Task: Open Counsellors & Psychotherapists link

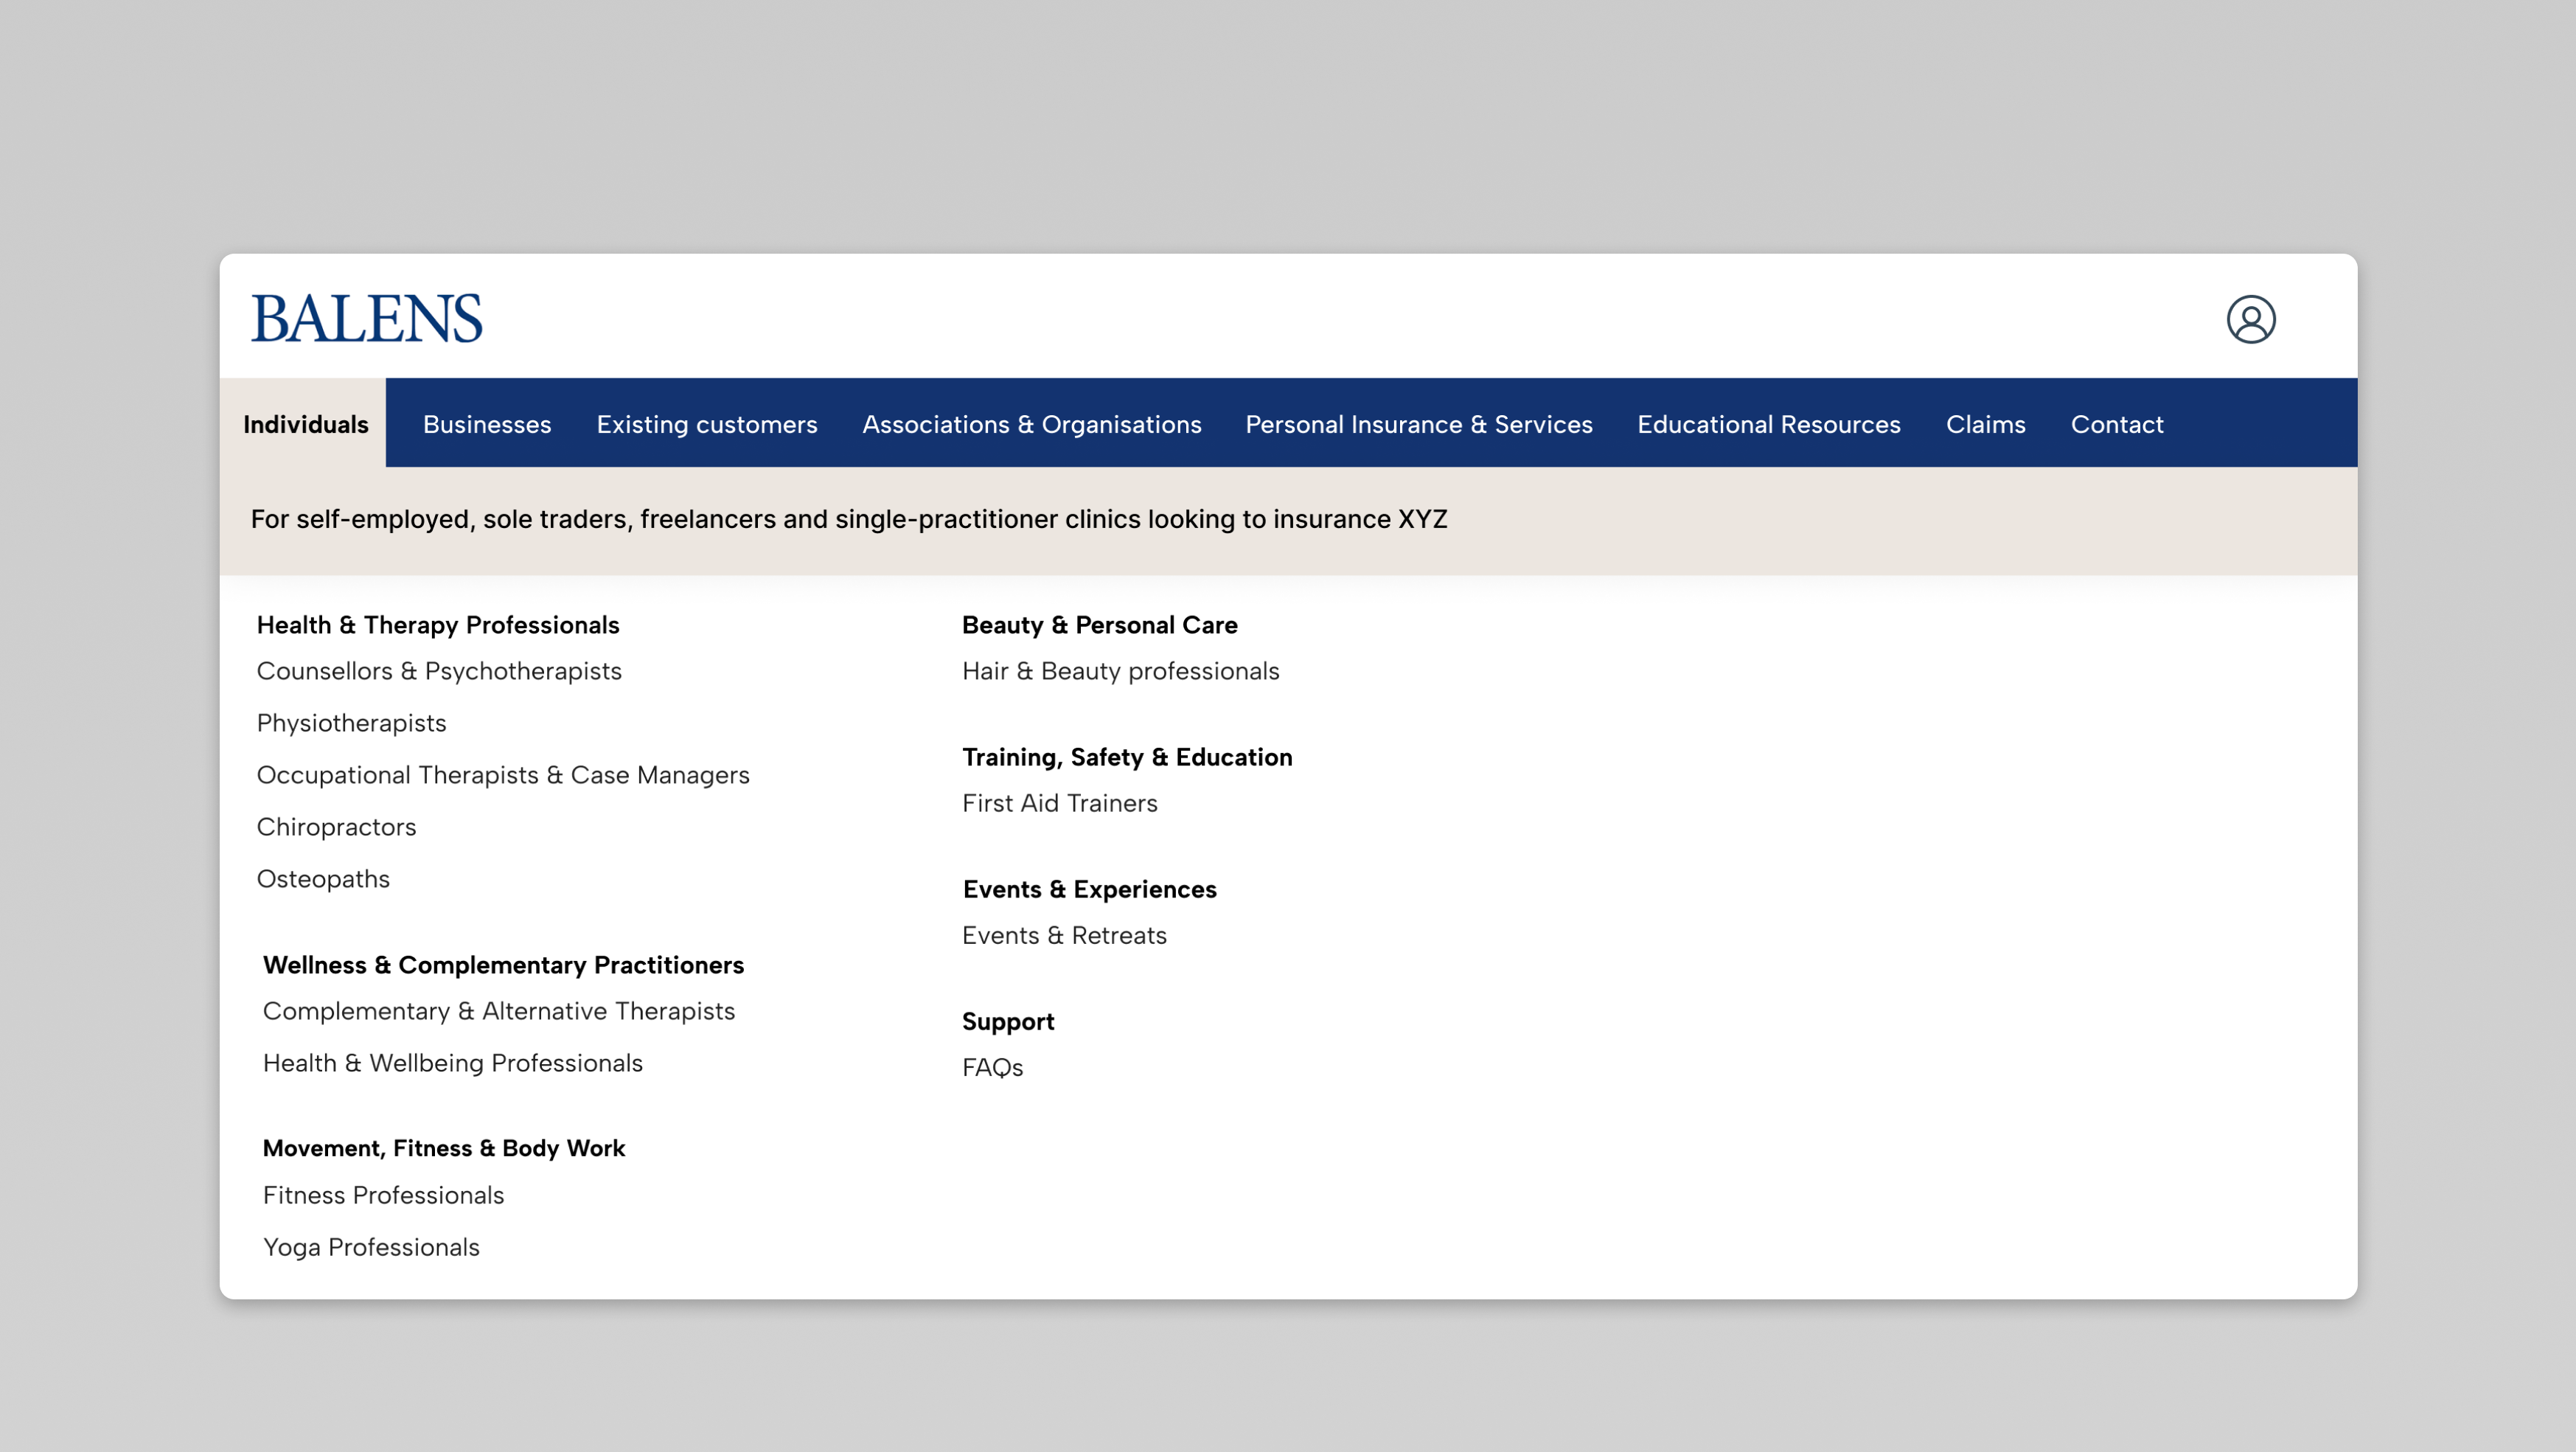Action: pyautogui.click(x=439, y=671)
